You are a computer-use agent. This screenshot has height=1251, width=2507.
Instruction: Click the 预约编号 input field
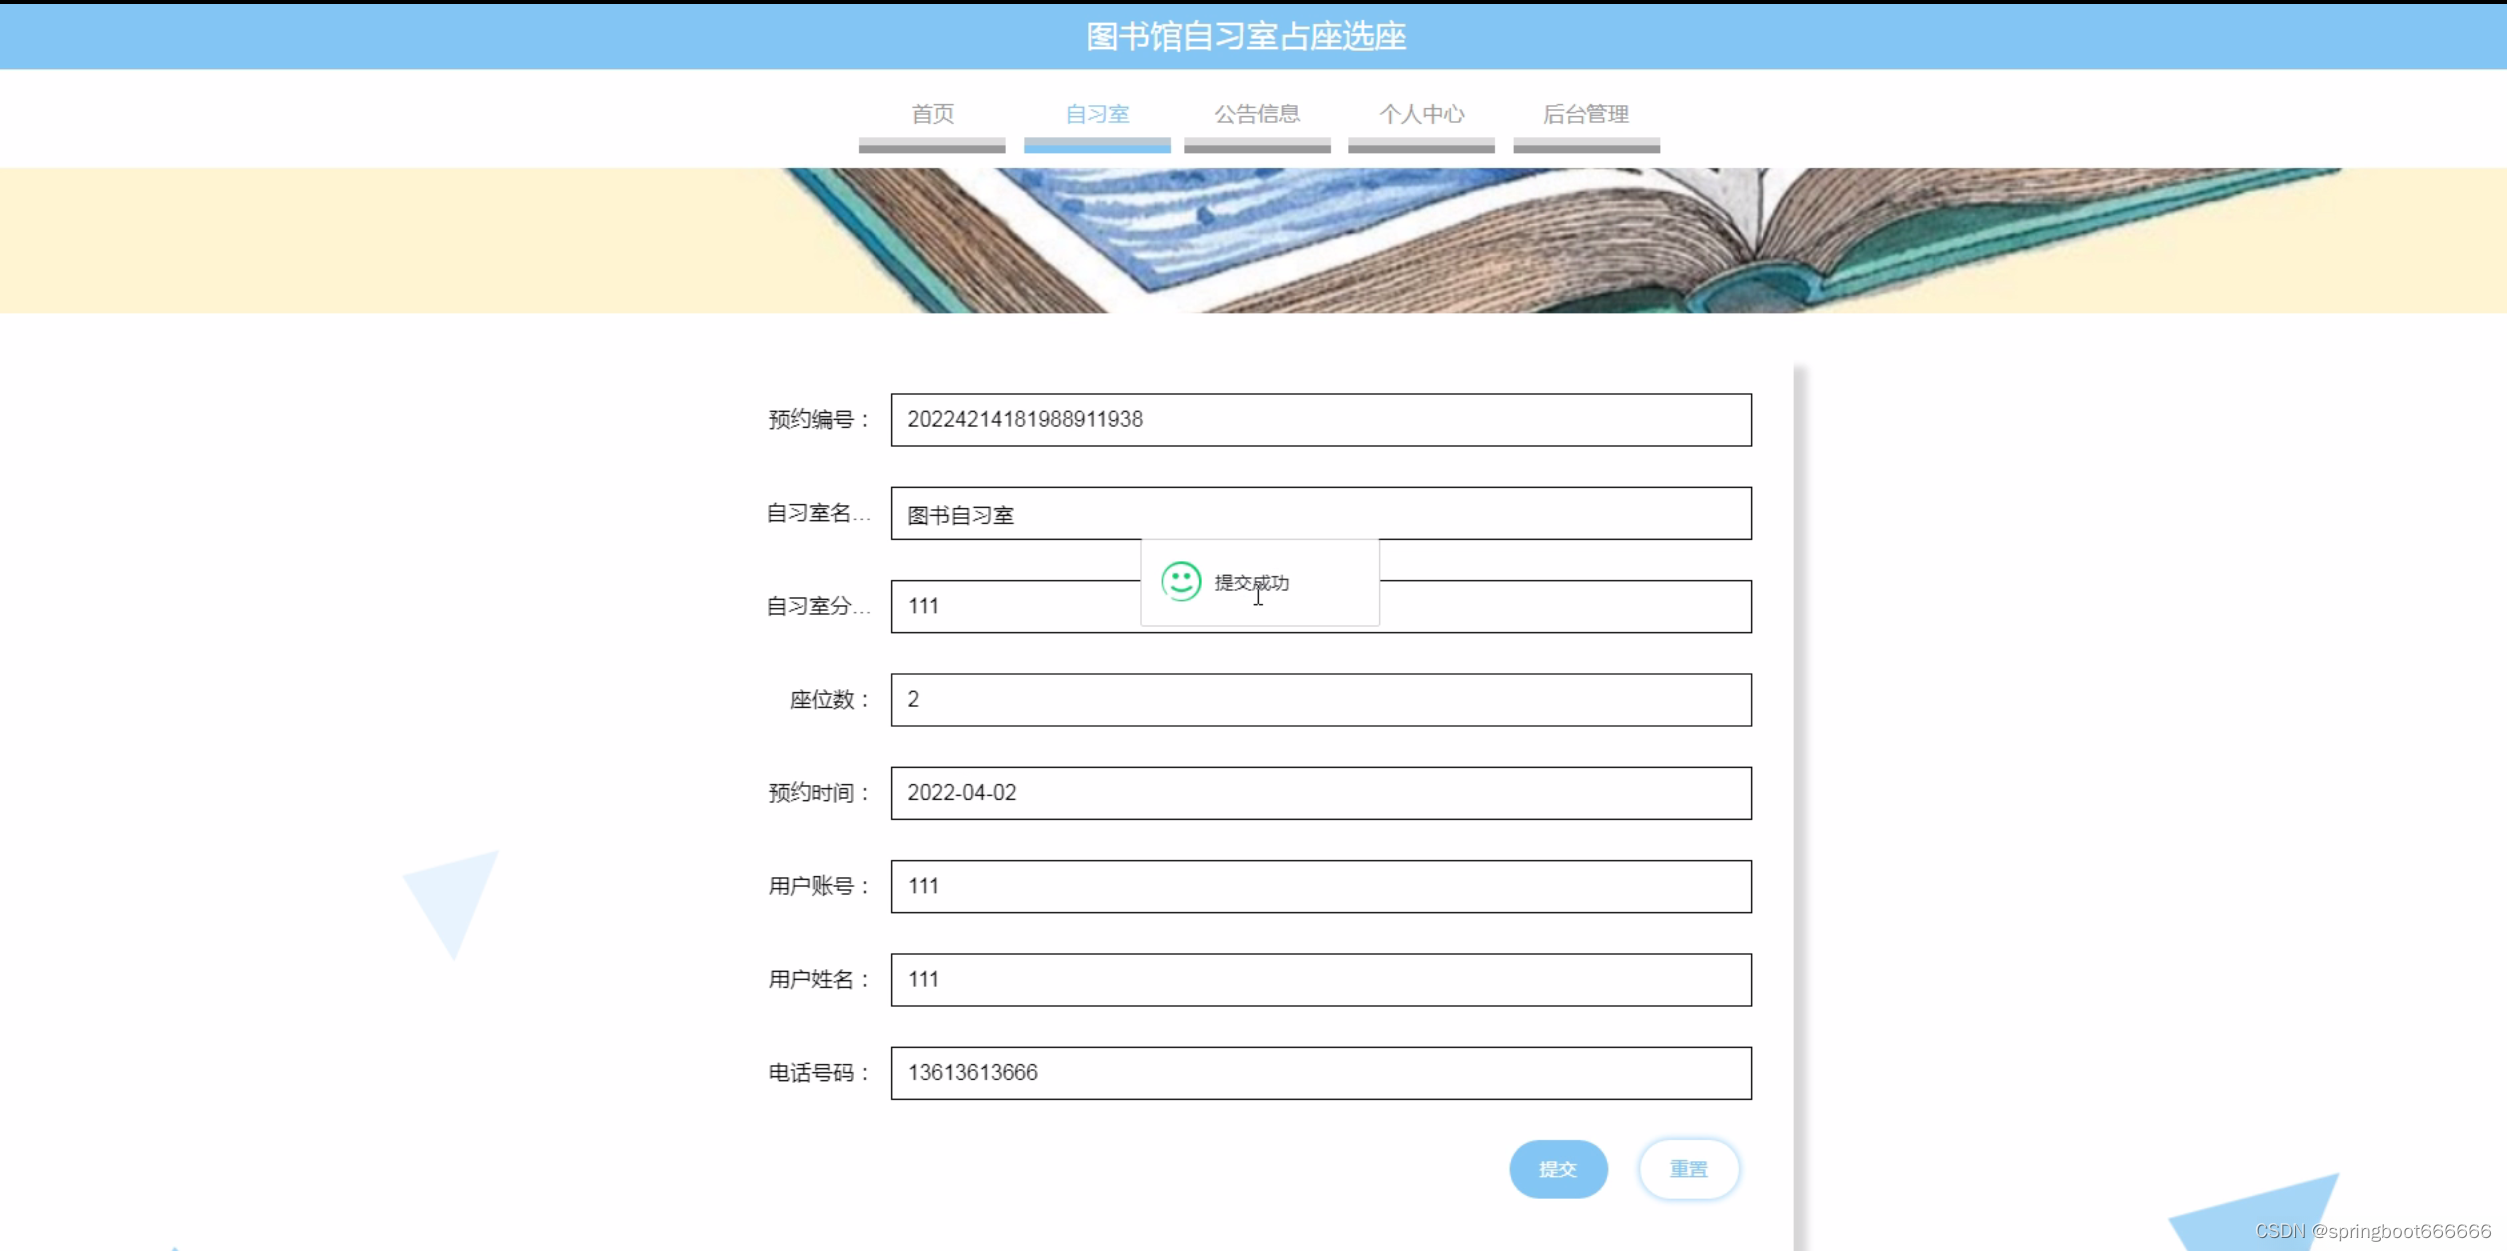click(1320, 419)
